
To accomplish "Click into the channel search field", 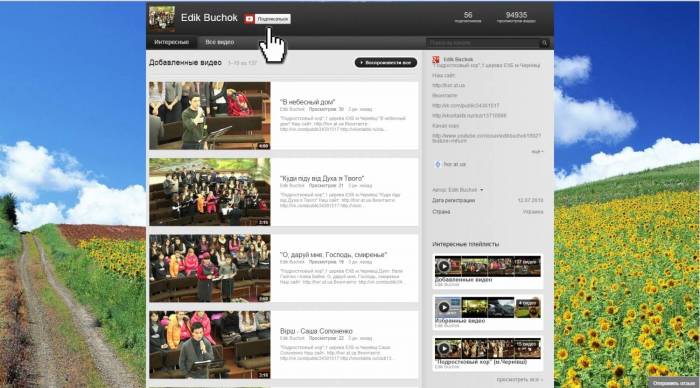I will click(483, 43).
